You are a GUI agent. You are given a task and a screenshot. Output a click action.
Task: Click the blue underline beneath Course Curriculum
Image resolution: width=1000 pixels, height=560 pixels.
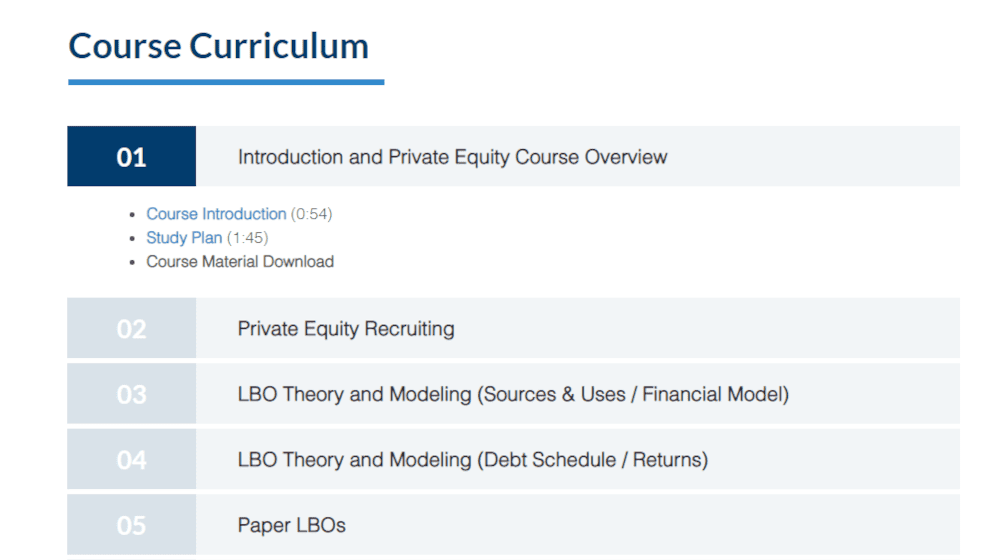coord(226,82)
